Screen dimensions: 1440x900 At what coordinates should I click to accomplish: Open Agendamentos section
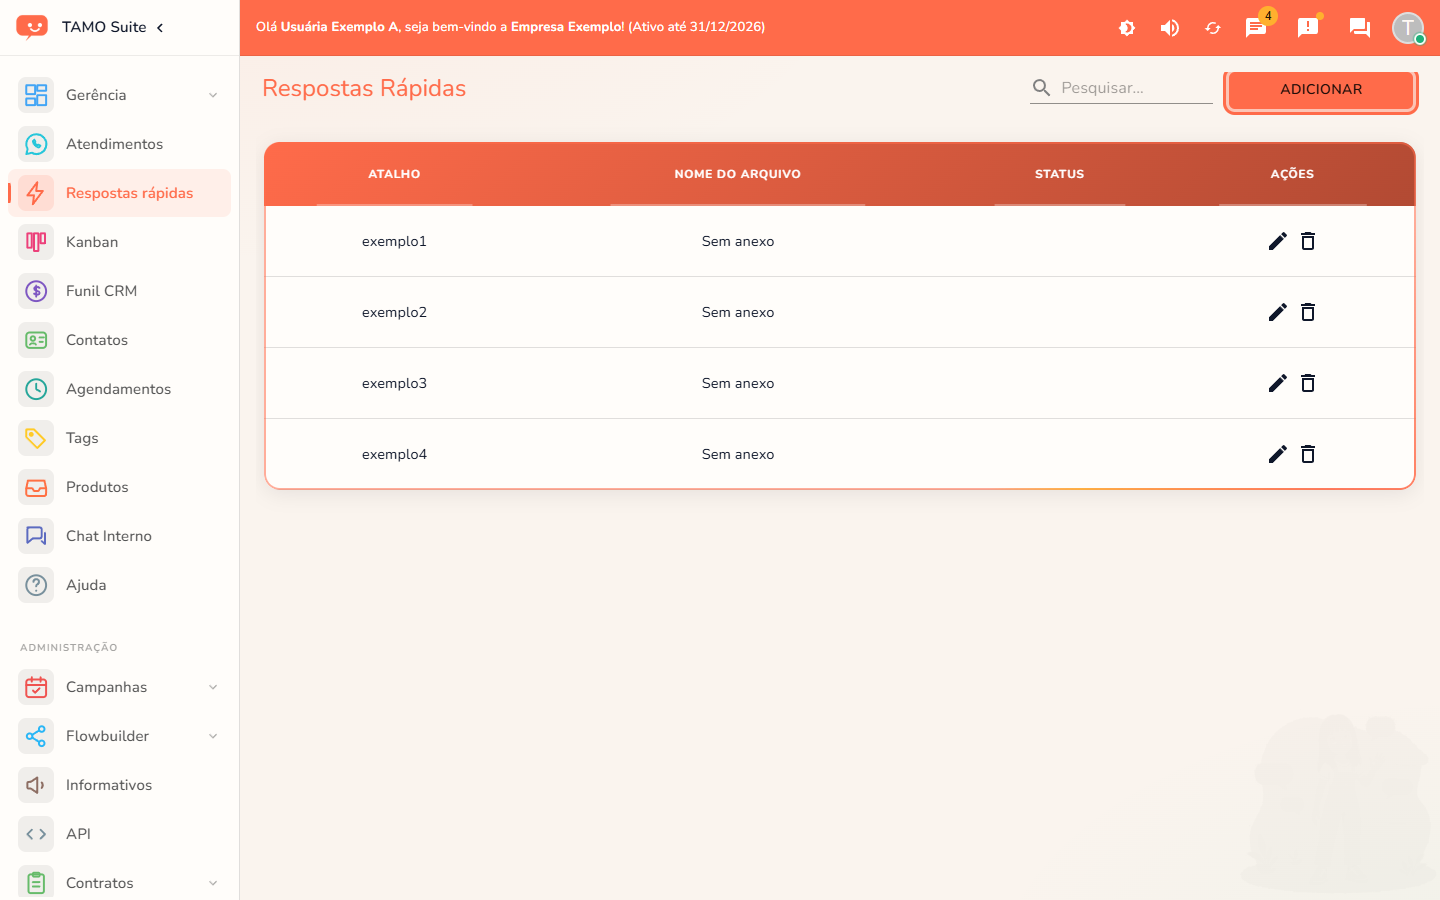pos(120,389)
